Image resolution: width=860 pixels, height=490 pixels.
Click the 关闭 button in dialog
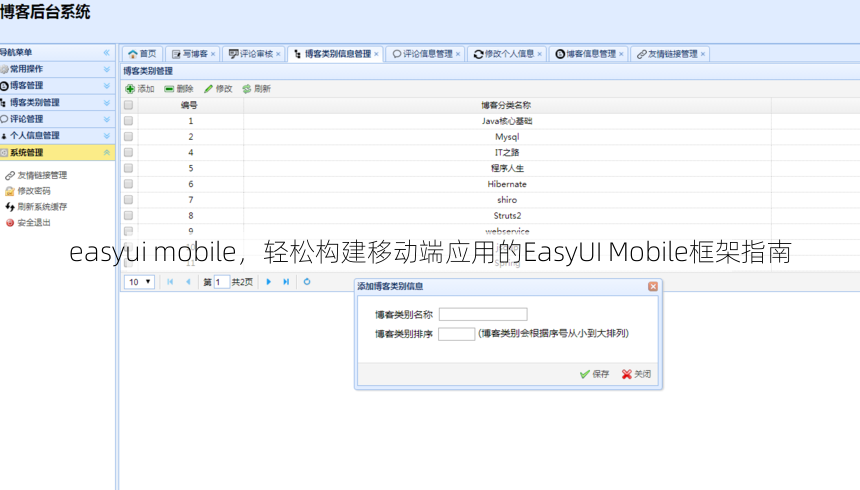(x=636, y=374)
